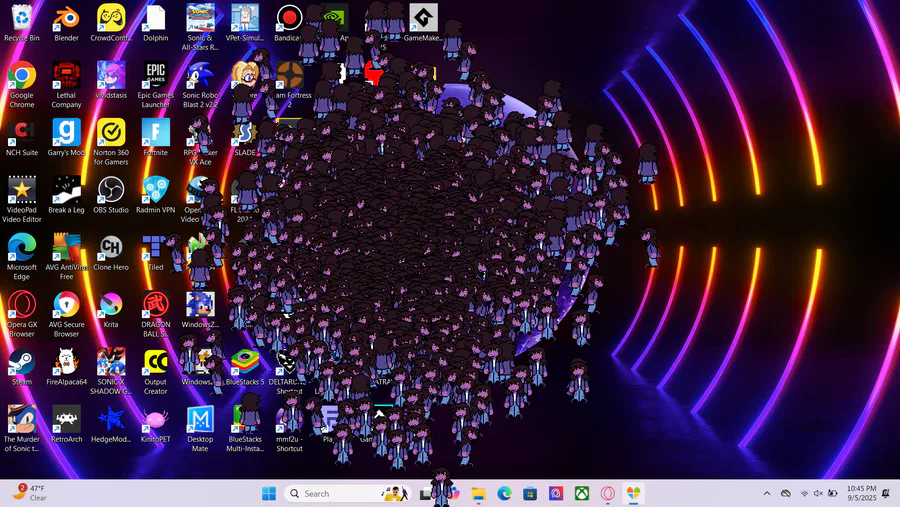
Task: Open BlueStacks Multi-Instance shortcut
Action: pyautogui.click(x=245, y=429)
